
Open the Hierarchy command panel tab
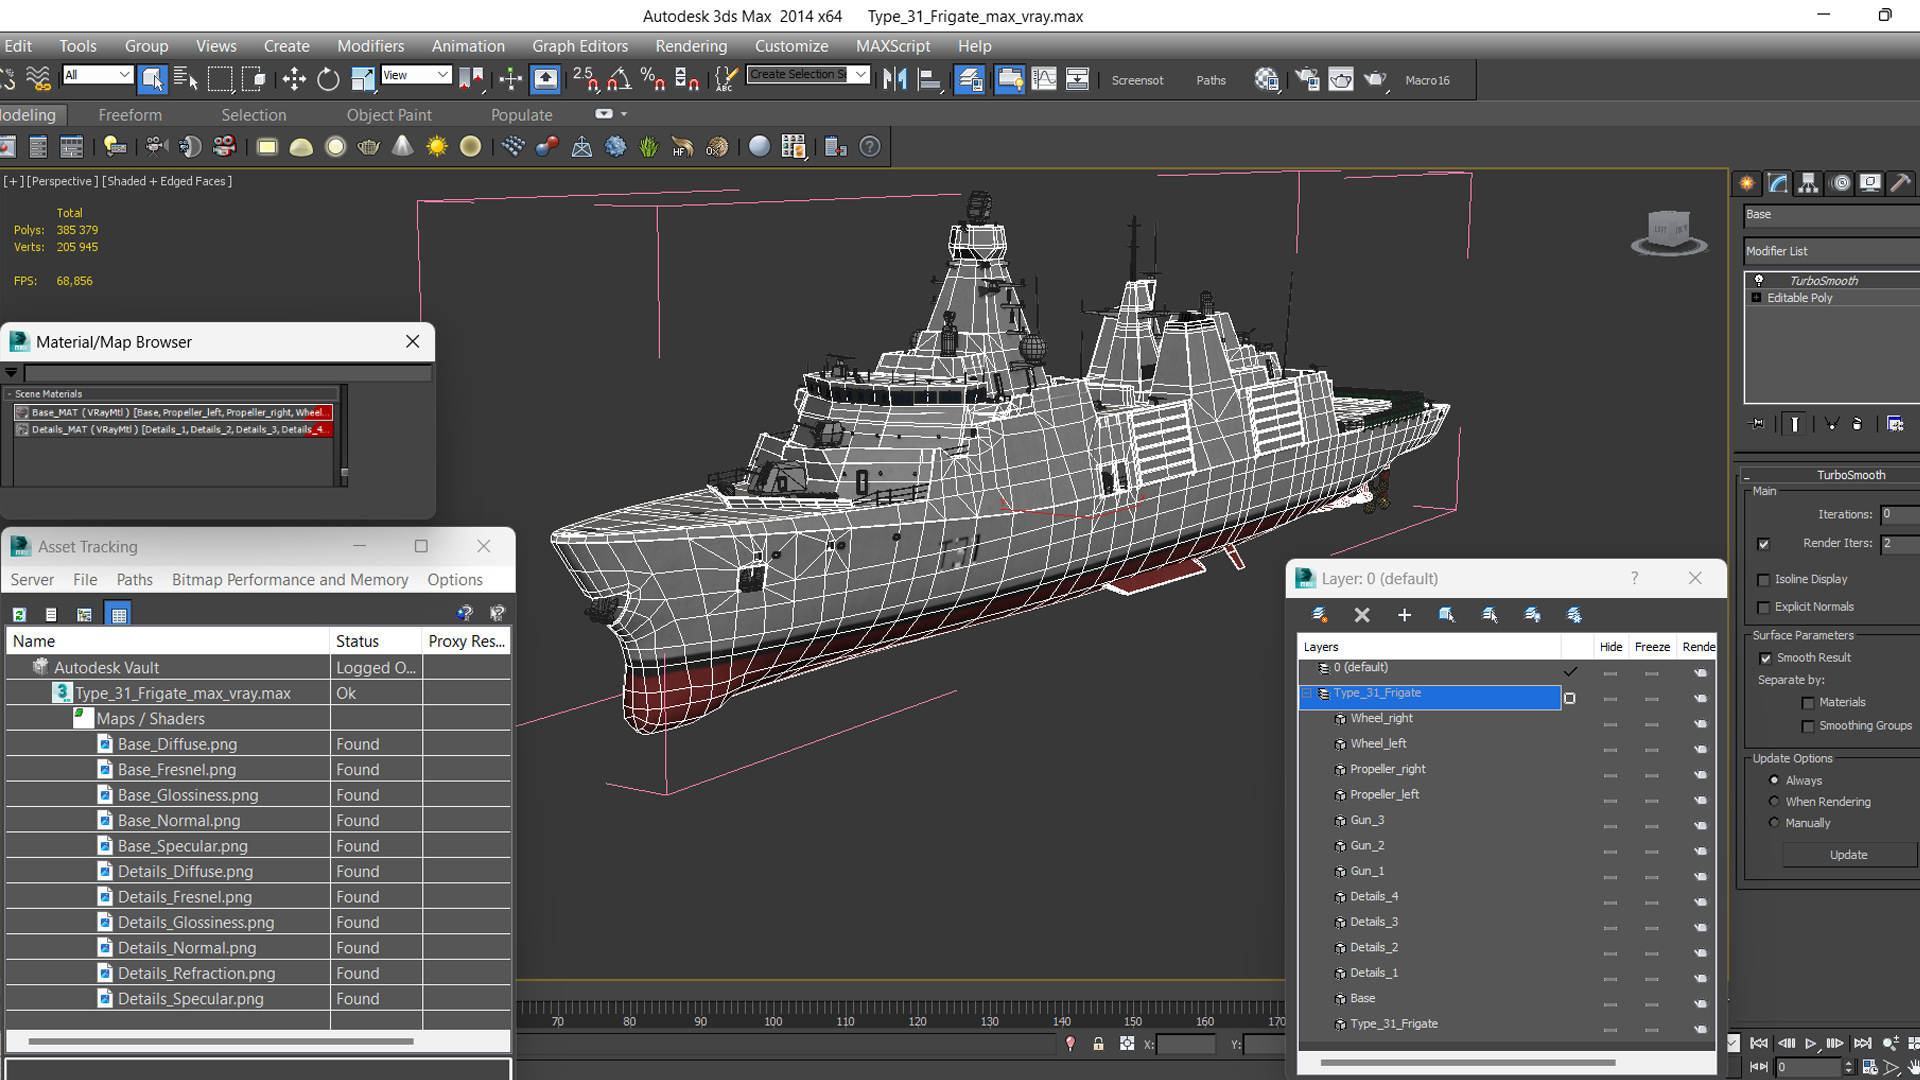1808,183
